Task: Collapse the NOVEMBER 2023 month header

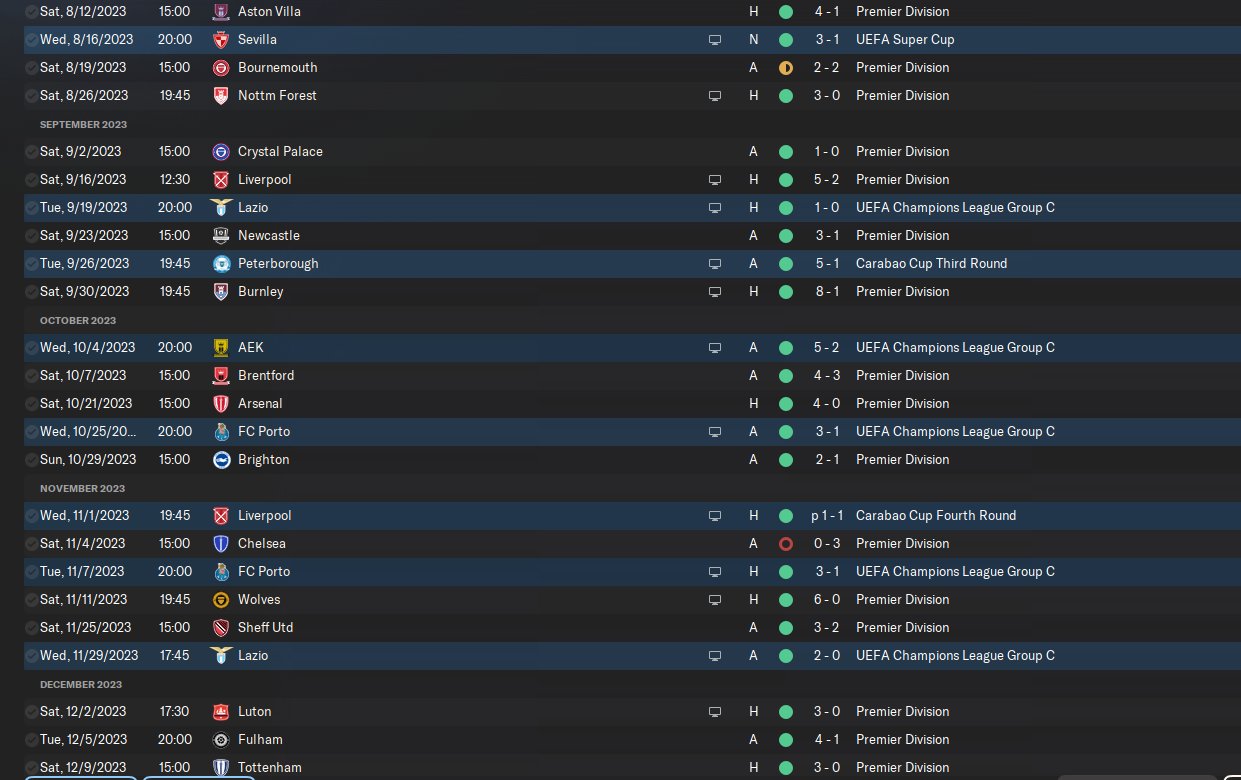Action: click(x=82, y=489)
